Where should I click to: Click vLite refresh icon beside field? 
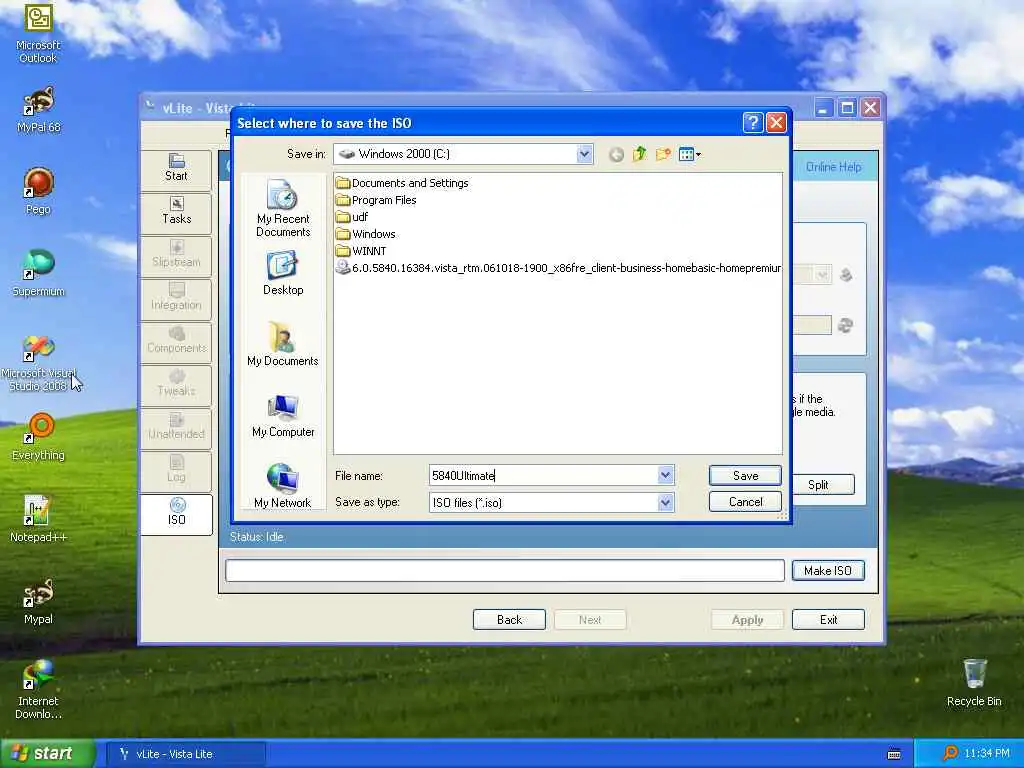point(845,325)
